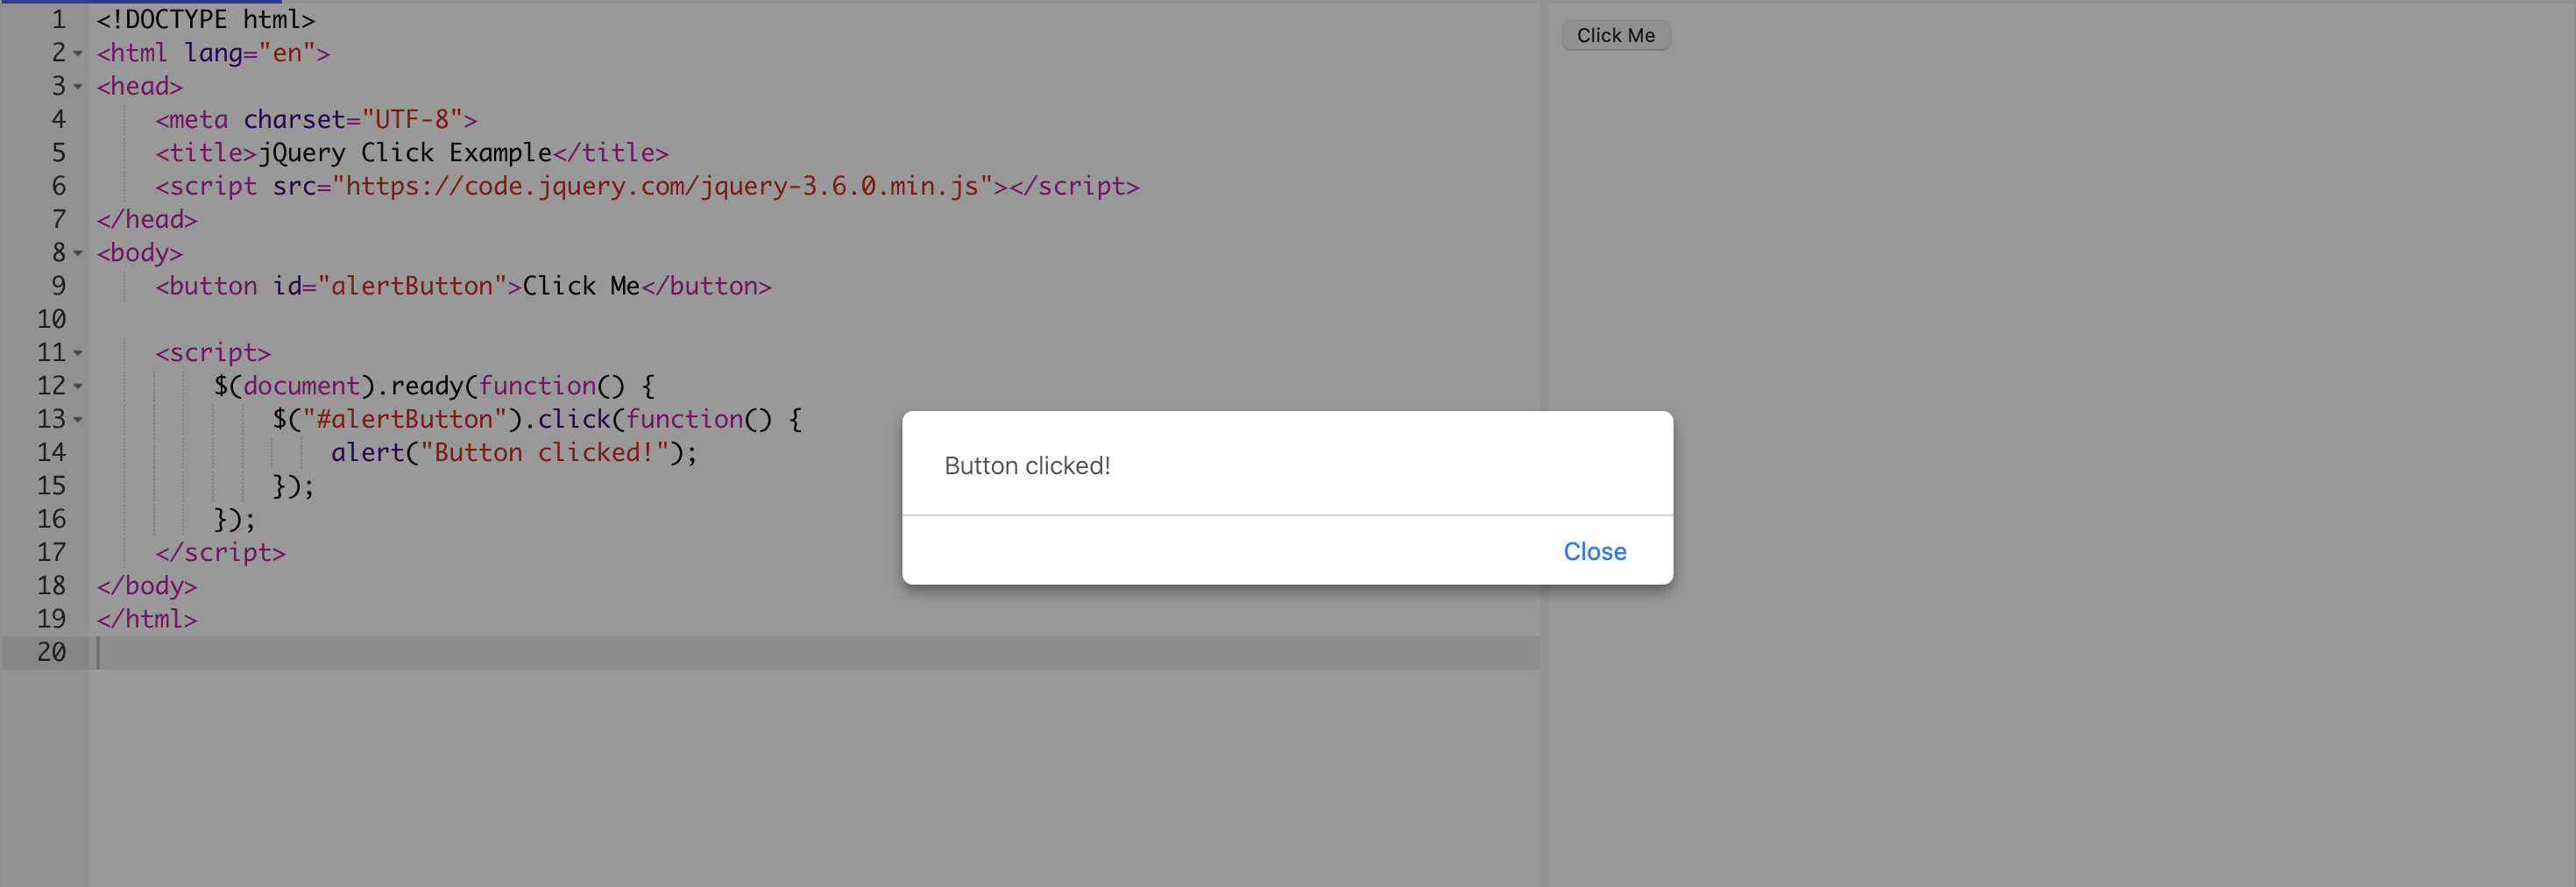2576x887 pixels.
Task: Collapse the document ready function fold
Action: point(76,386)
